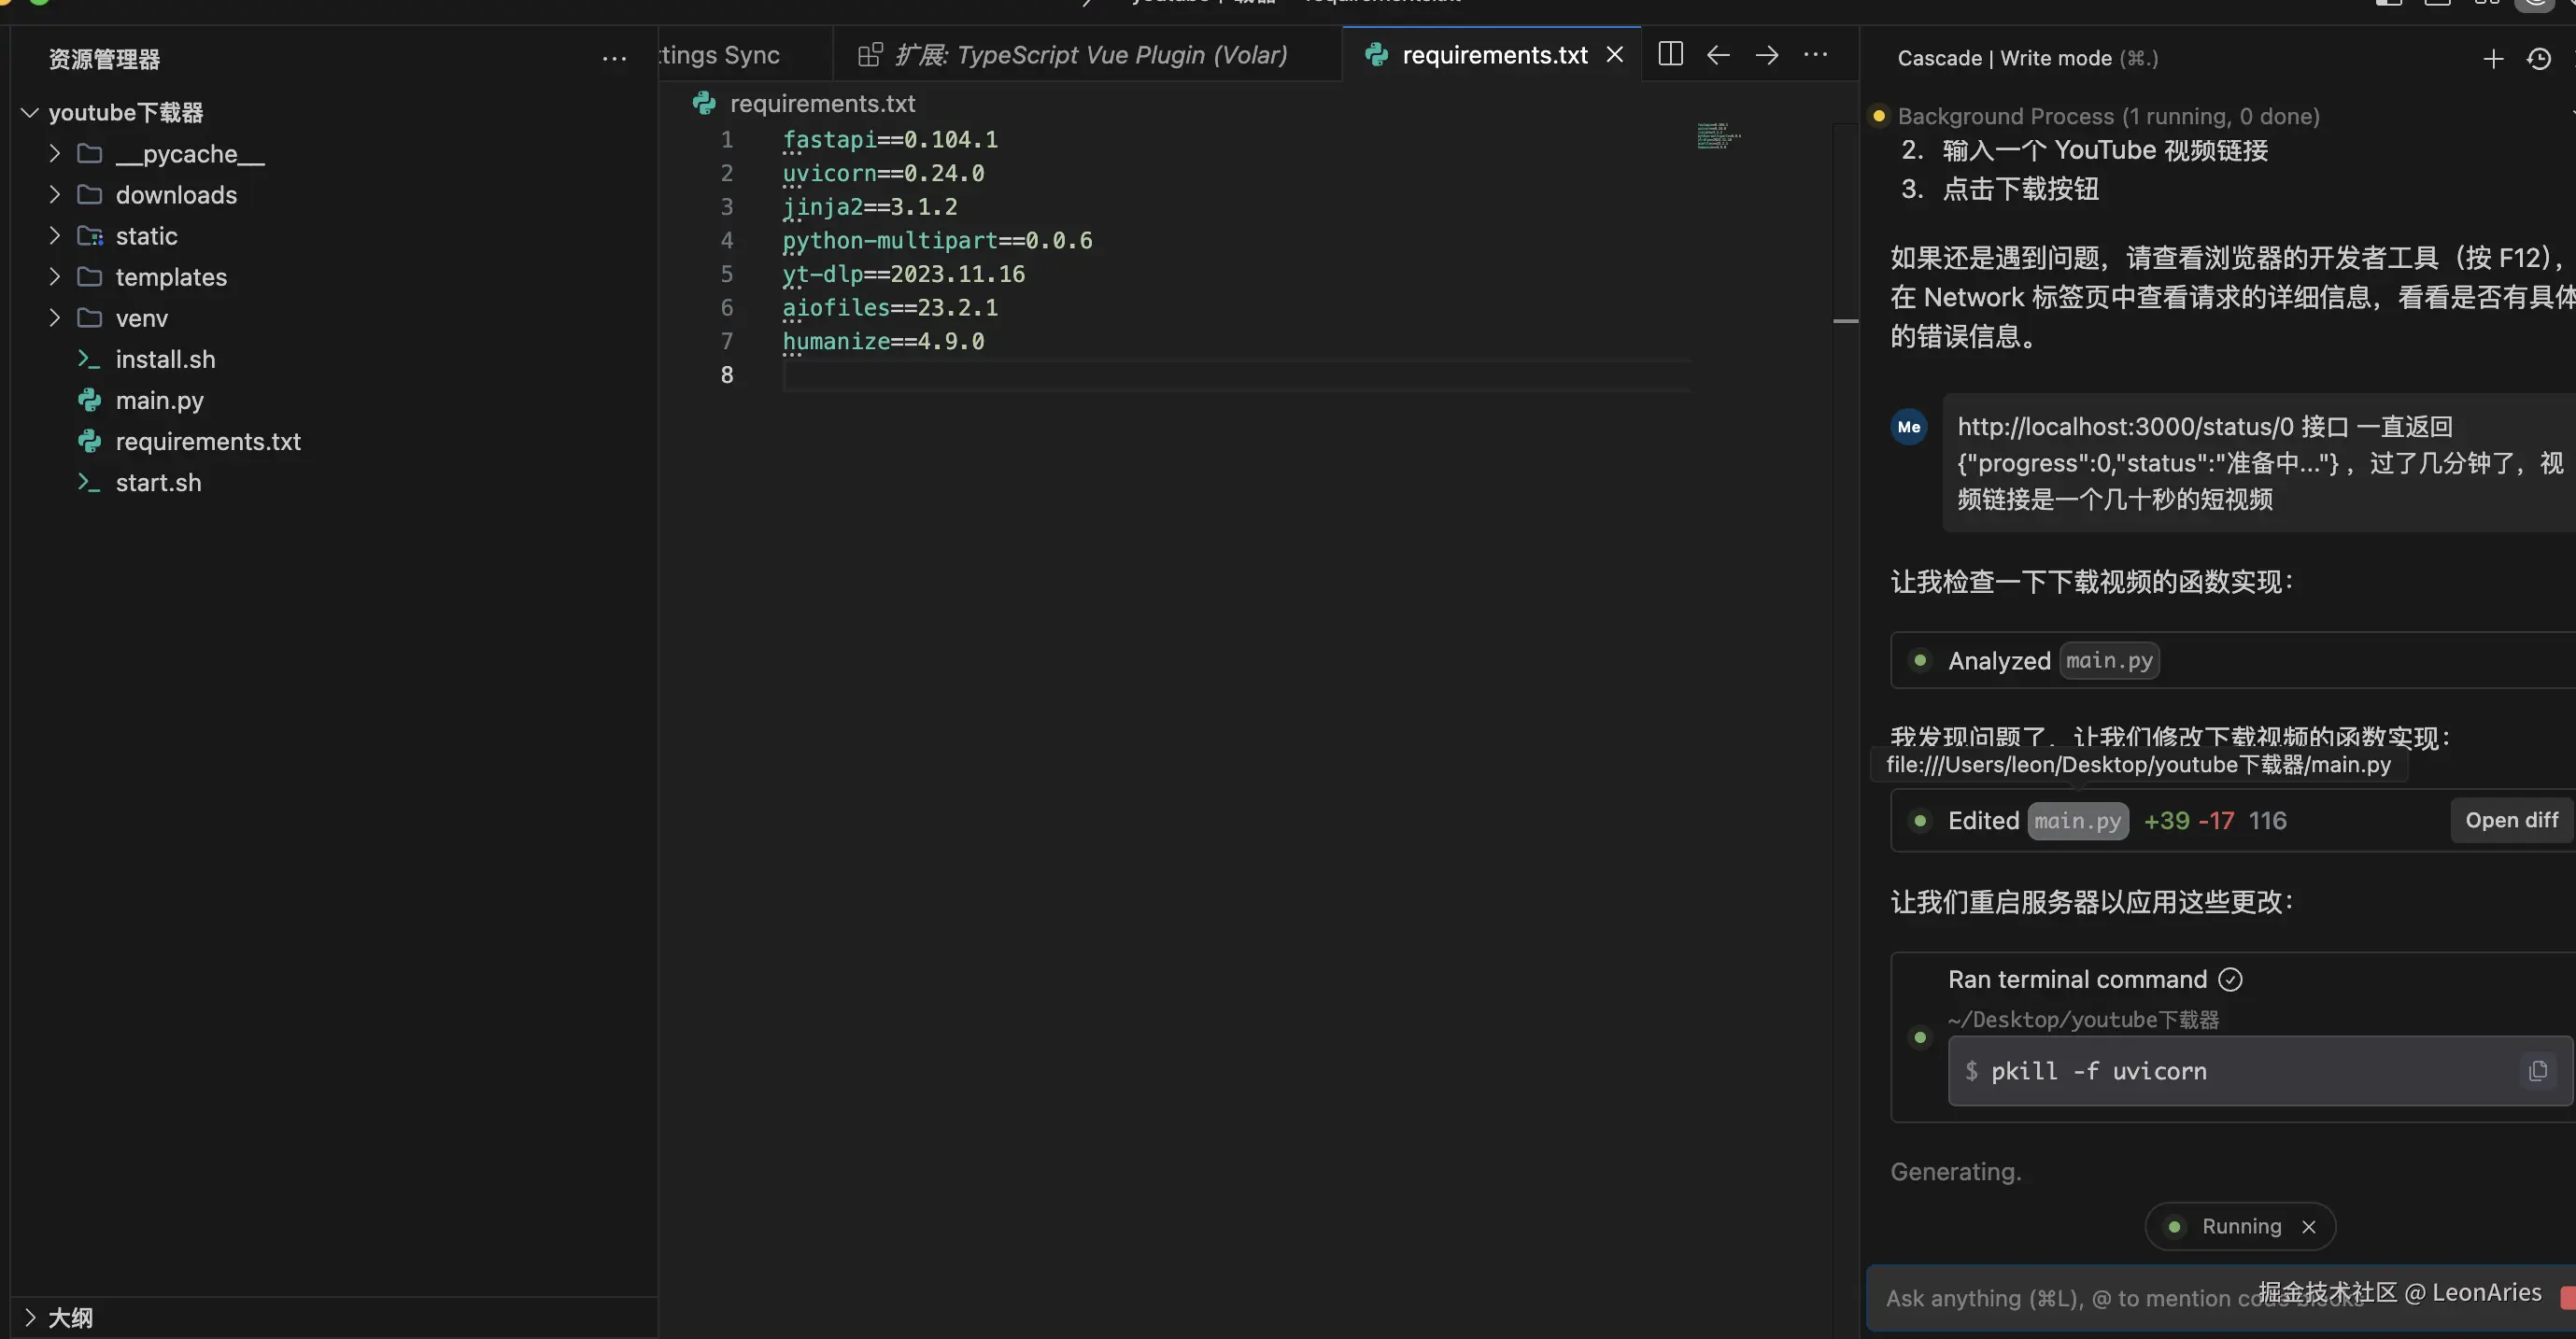Image resolution: width=2576 pixels, height=1339 pixels.
Task: Open explorer panel more actions menu
Action: tap(614, 59)
